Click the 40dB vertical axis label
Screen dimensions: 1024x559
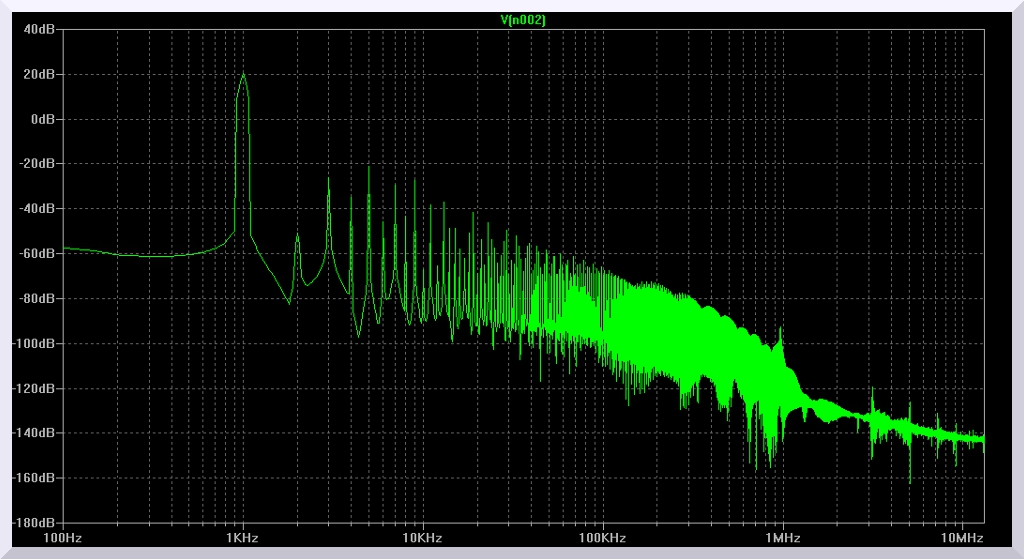pos(40,29)
